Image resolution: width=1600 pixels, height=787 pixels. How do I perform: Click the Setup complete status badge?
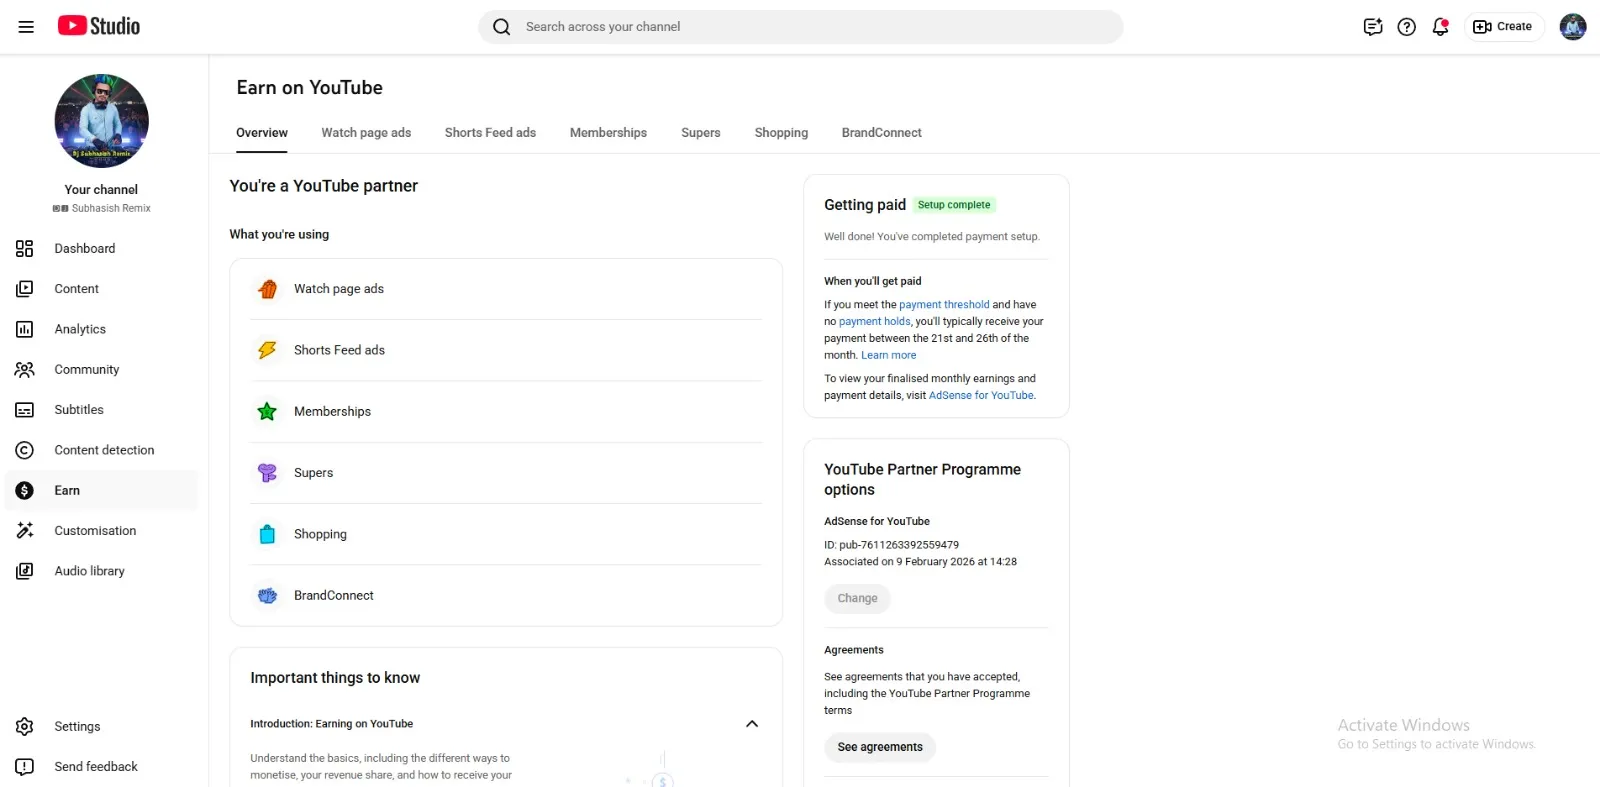[x=954, y=205]
